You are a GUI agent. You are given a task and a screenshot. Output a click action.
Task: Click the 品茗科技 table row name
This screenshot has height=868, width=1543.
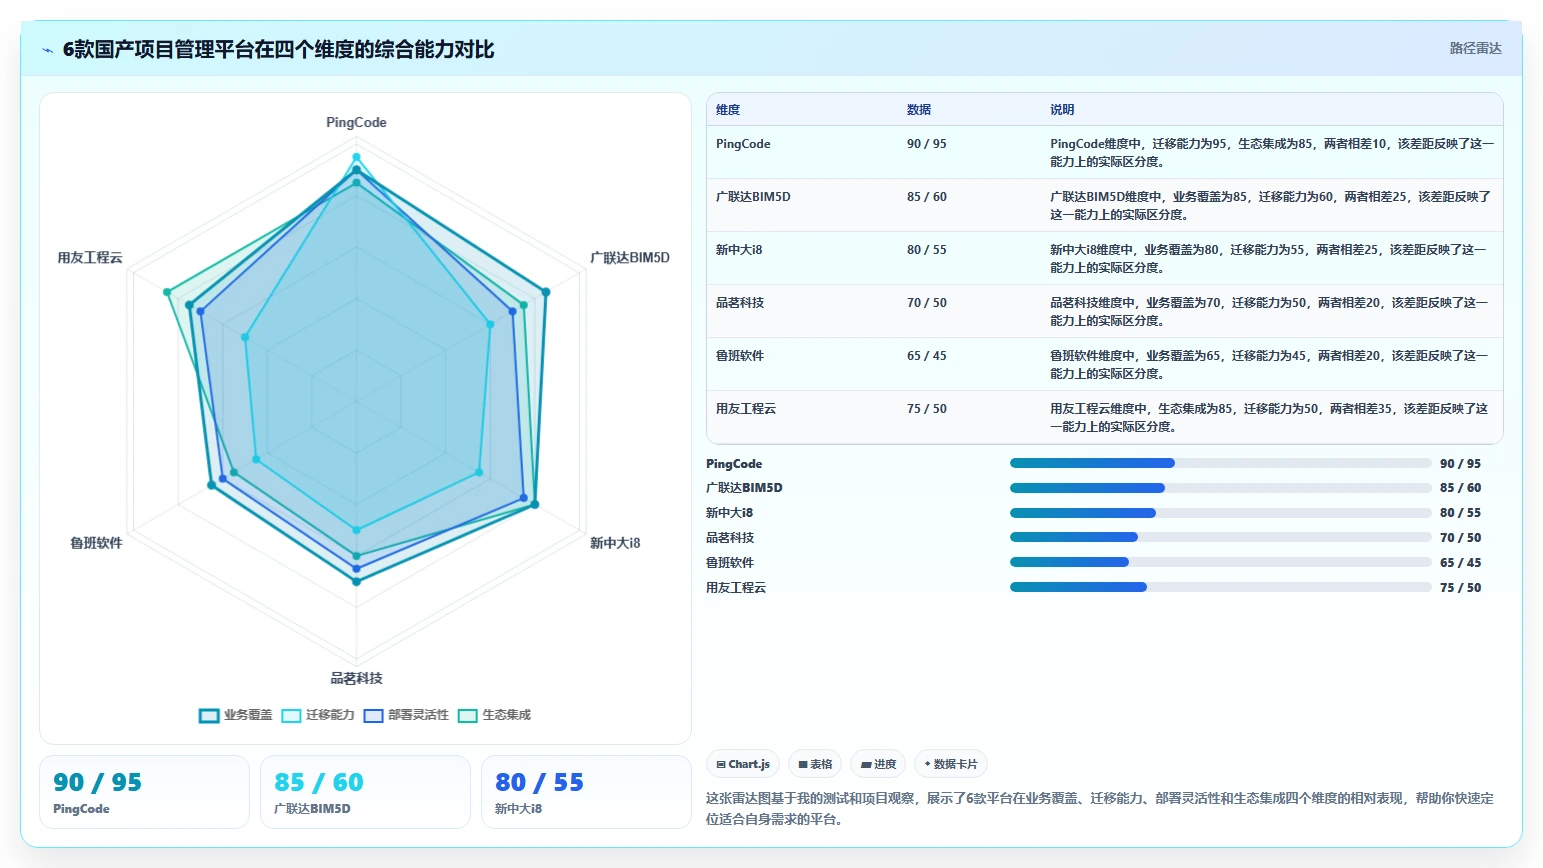(x=740, y=303)
